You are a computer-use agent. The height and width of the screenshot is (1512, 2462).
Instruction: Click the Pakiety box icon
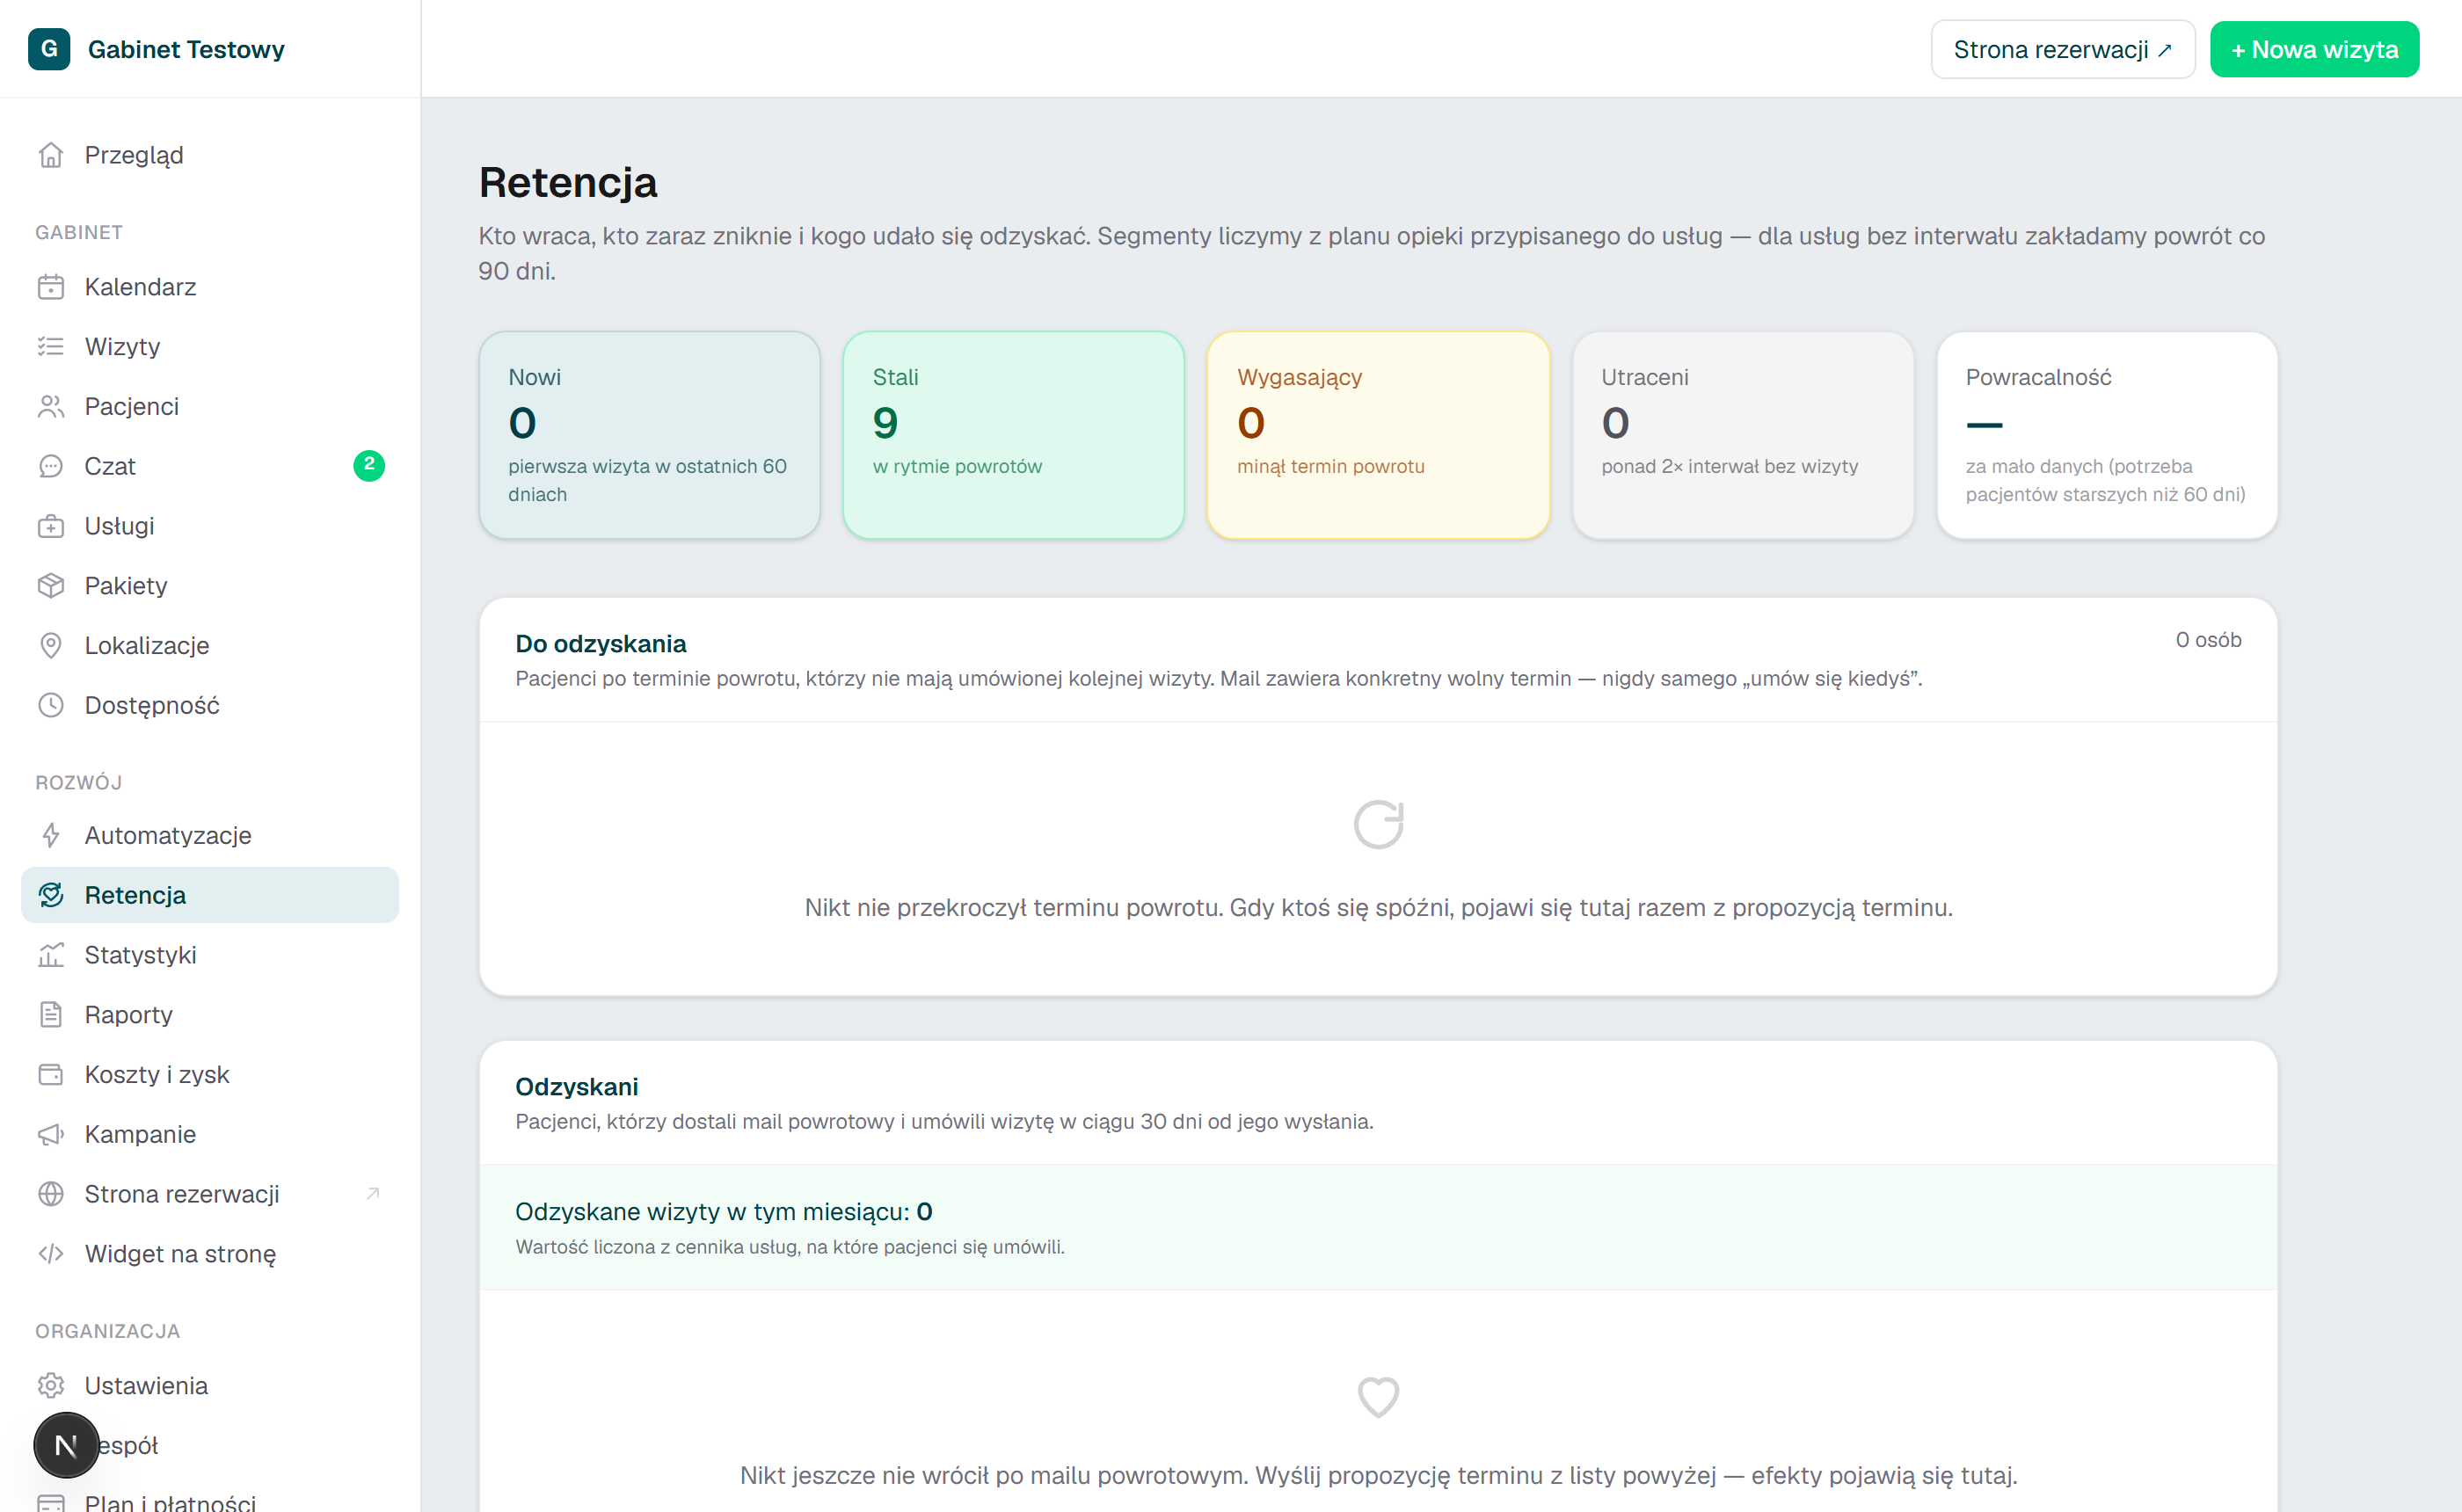(51, 586)
